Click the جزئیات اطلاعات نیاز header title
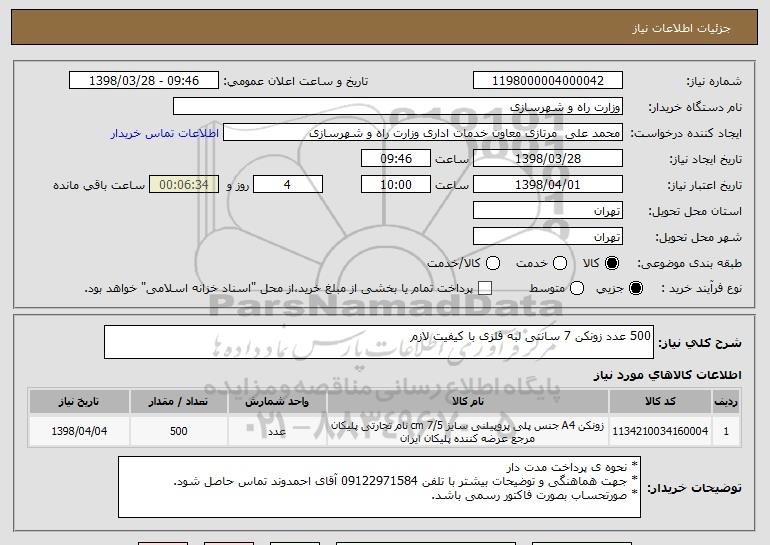 click(x=681, y=28)
